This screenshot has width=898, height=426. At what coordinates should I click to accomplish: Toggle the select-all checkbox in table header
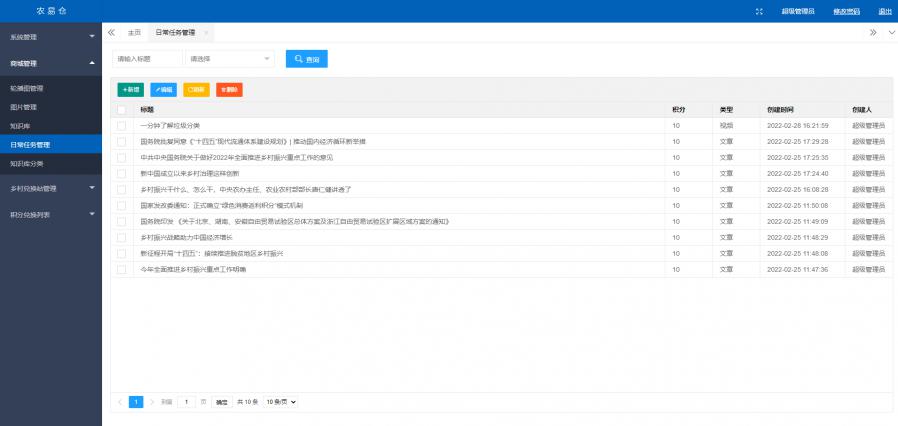(122, 109)
